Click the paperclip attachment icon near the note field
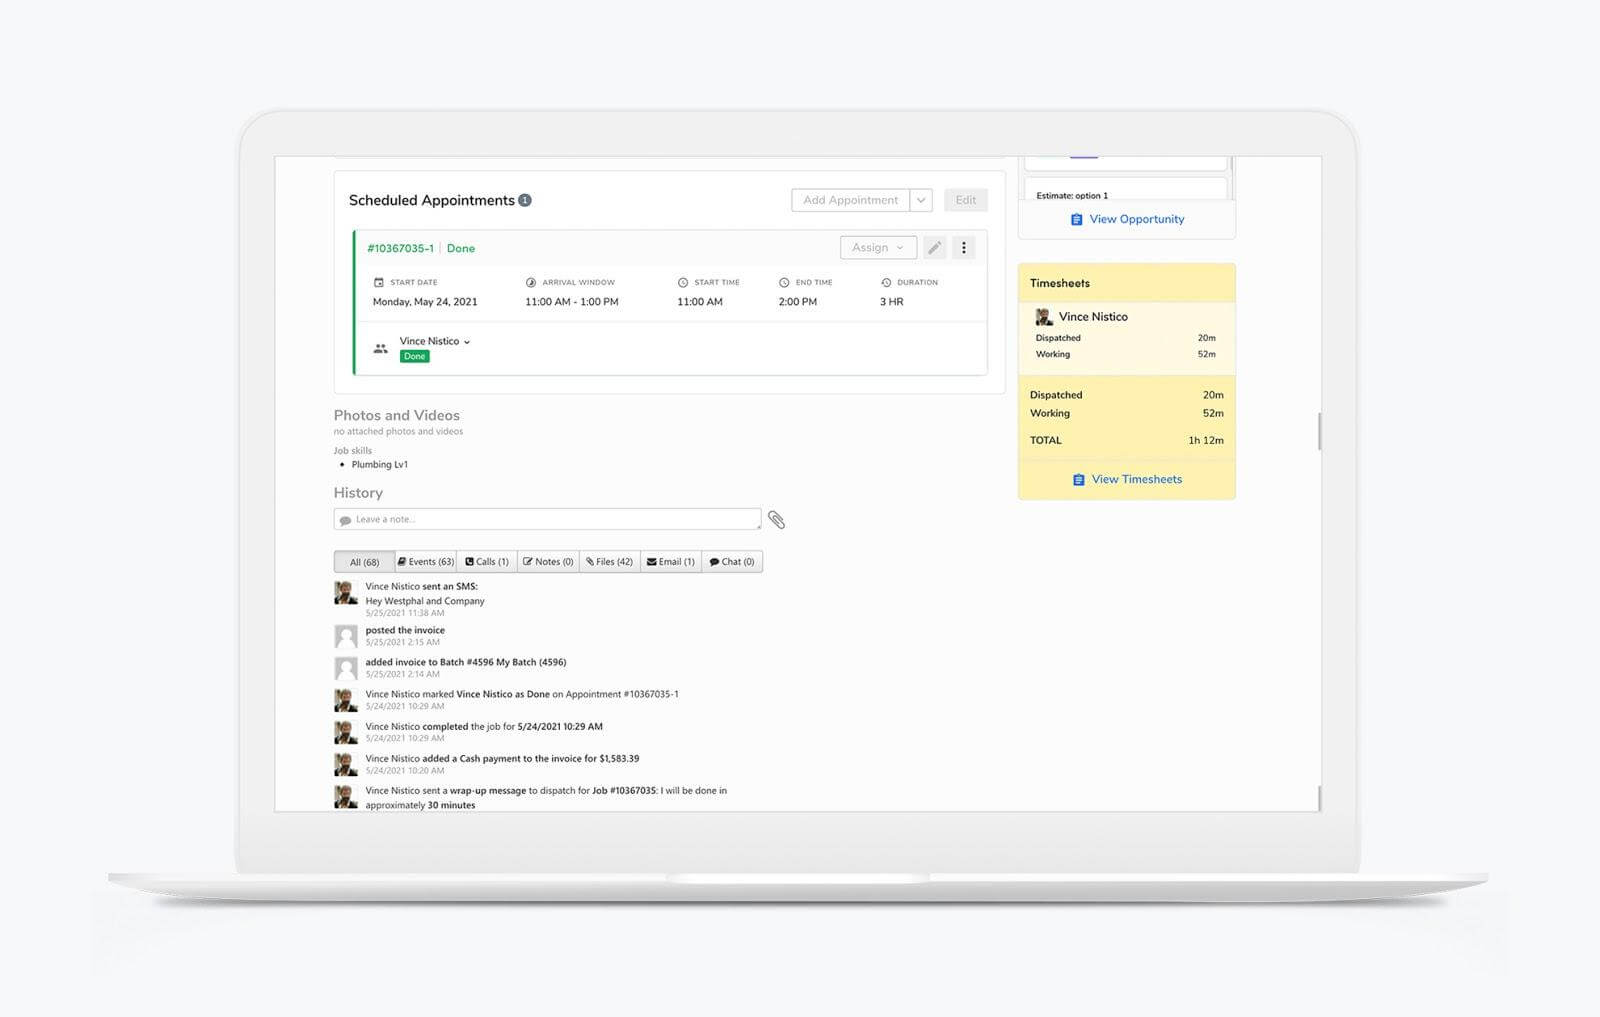Screen dimensions: 1600x1017 pyautogui.click(x=777, y=520)
